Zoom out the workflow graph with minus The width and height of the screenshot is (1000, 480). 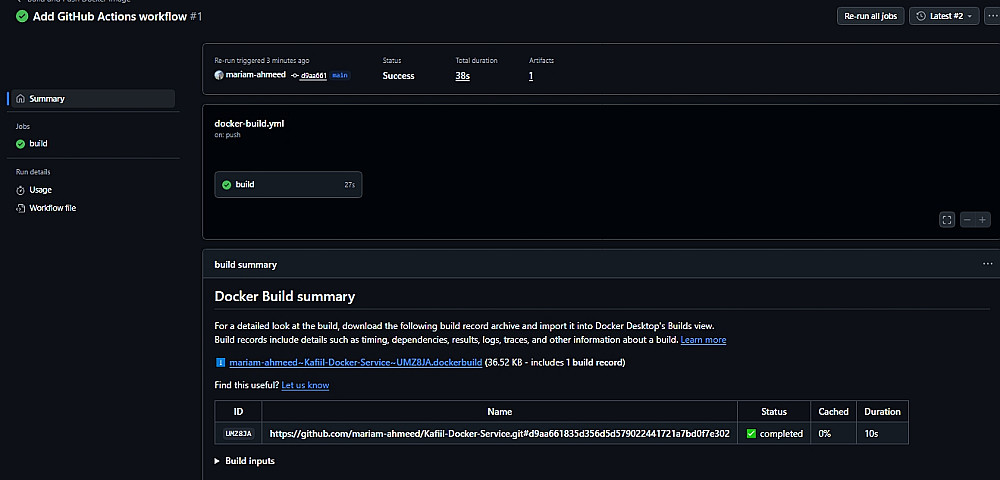click(967, 220)
